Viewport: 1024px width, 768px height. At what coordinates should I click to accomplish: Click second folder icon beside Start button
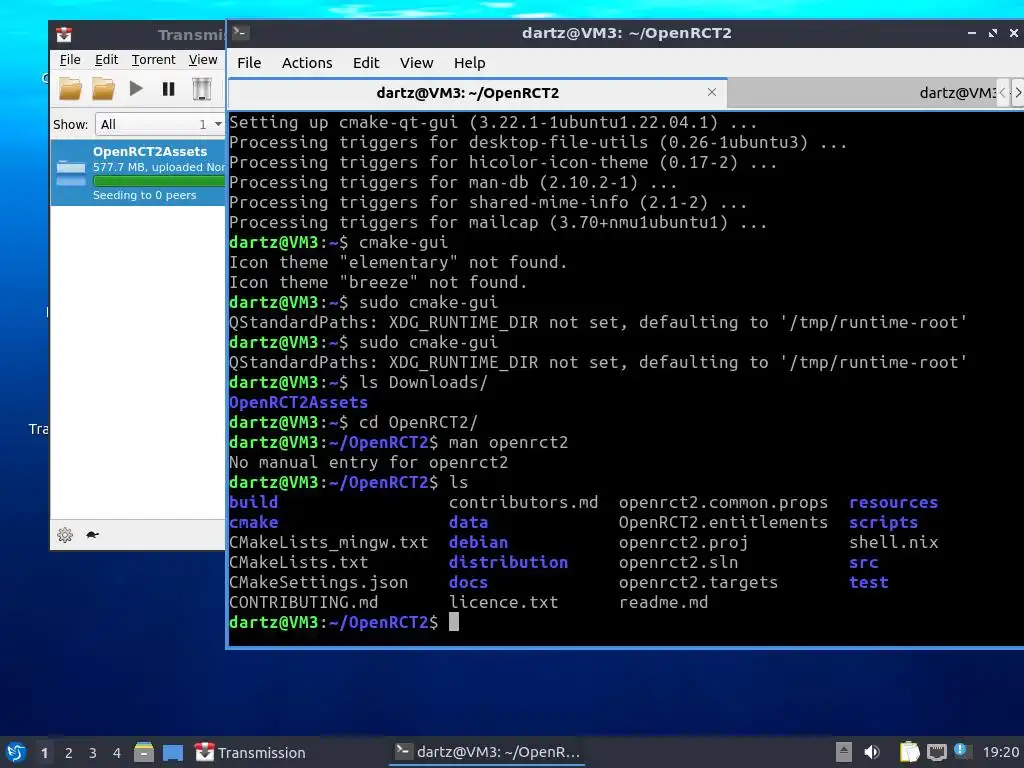coord(103,88)
